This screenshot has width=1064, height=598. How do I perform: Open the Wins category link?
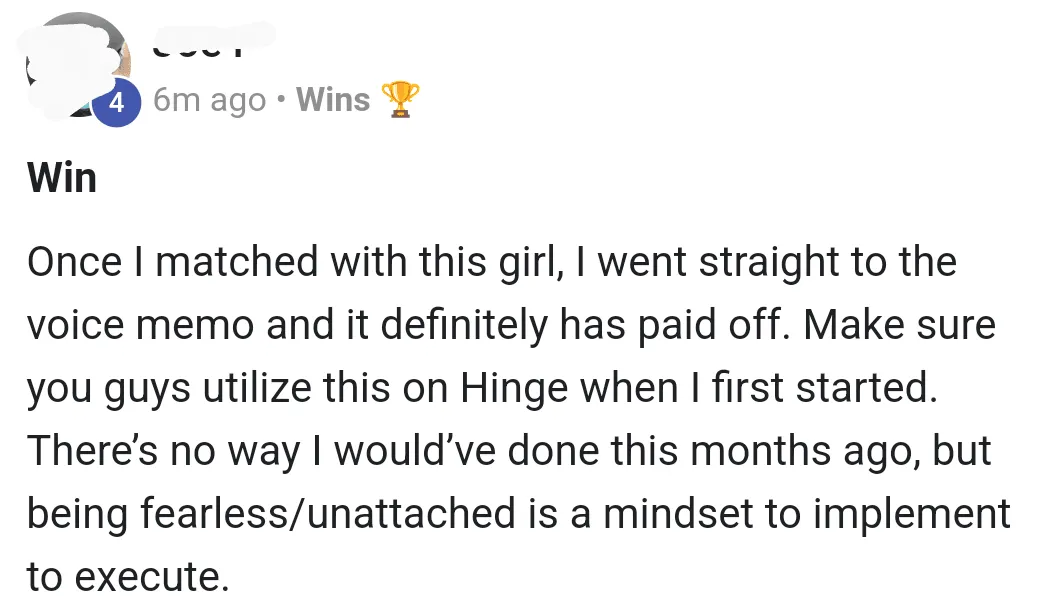[x=333, y=99]
